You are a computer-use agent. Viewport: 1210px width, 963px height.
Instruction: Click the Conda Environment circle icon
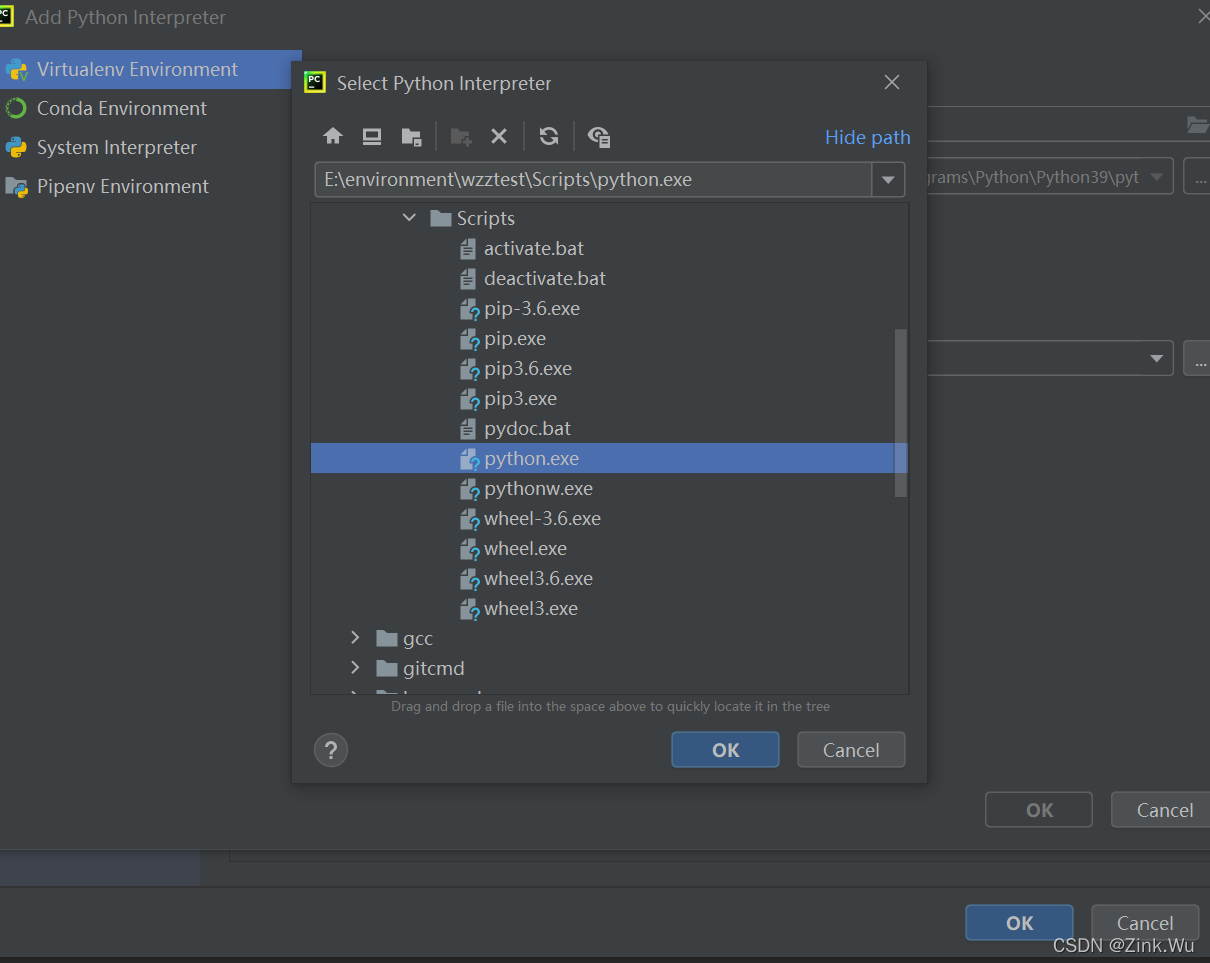pos(16,108)
